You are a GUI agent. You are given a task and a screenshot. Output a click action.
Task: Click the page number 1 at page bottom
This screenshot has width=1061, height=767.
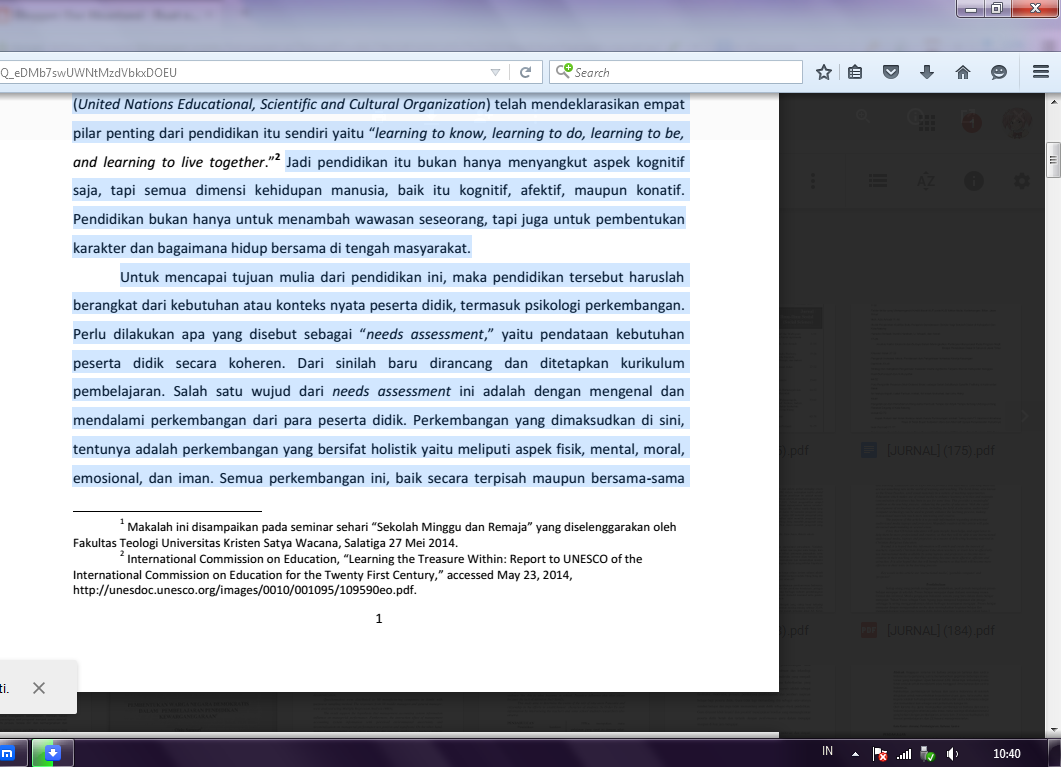379,618
